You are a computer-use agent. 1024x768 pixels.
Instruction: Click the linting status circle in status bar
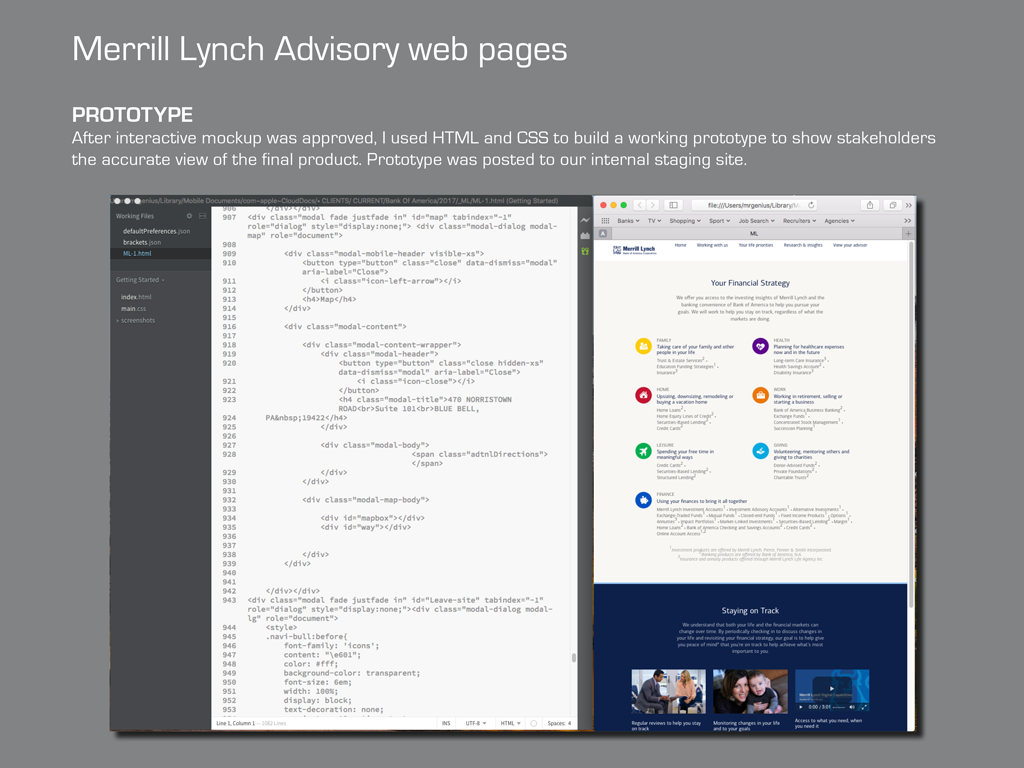534,723
